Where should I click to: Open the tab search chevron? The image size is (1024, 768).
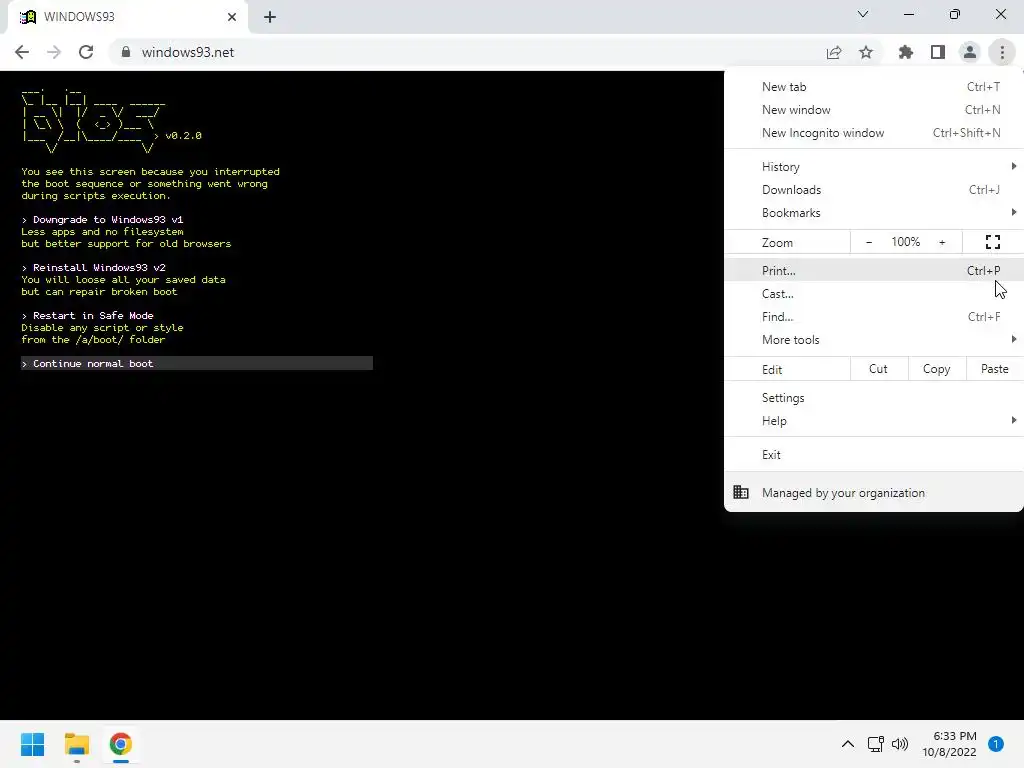pos(863,14)
